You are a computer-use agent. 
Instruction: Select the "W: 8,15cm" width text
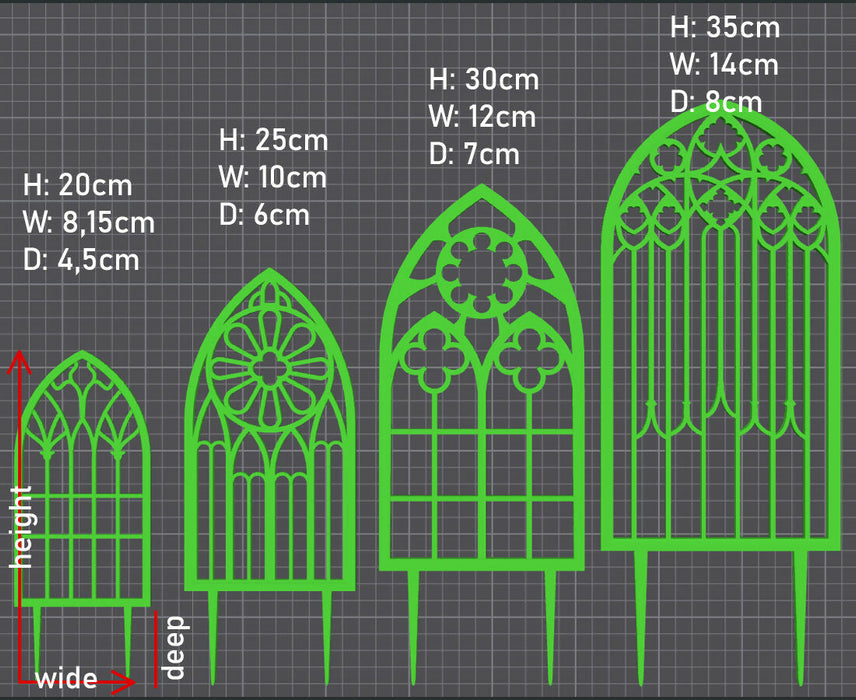(x=89, y=222)
